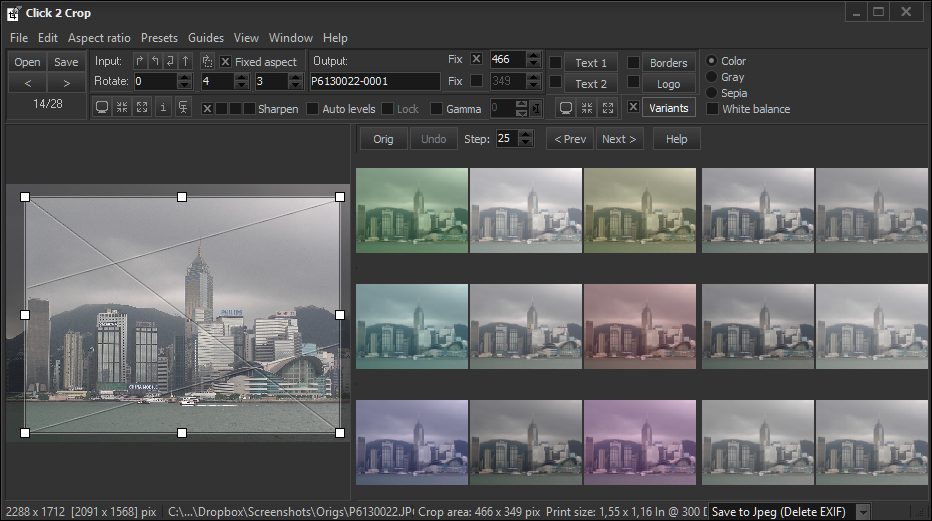Show image info with the i icon
932x521 pixels.
(x=163, y=108)
